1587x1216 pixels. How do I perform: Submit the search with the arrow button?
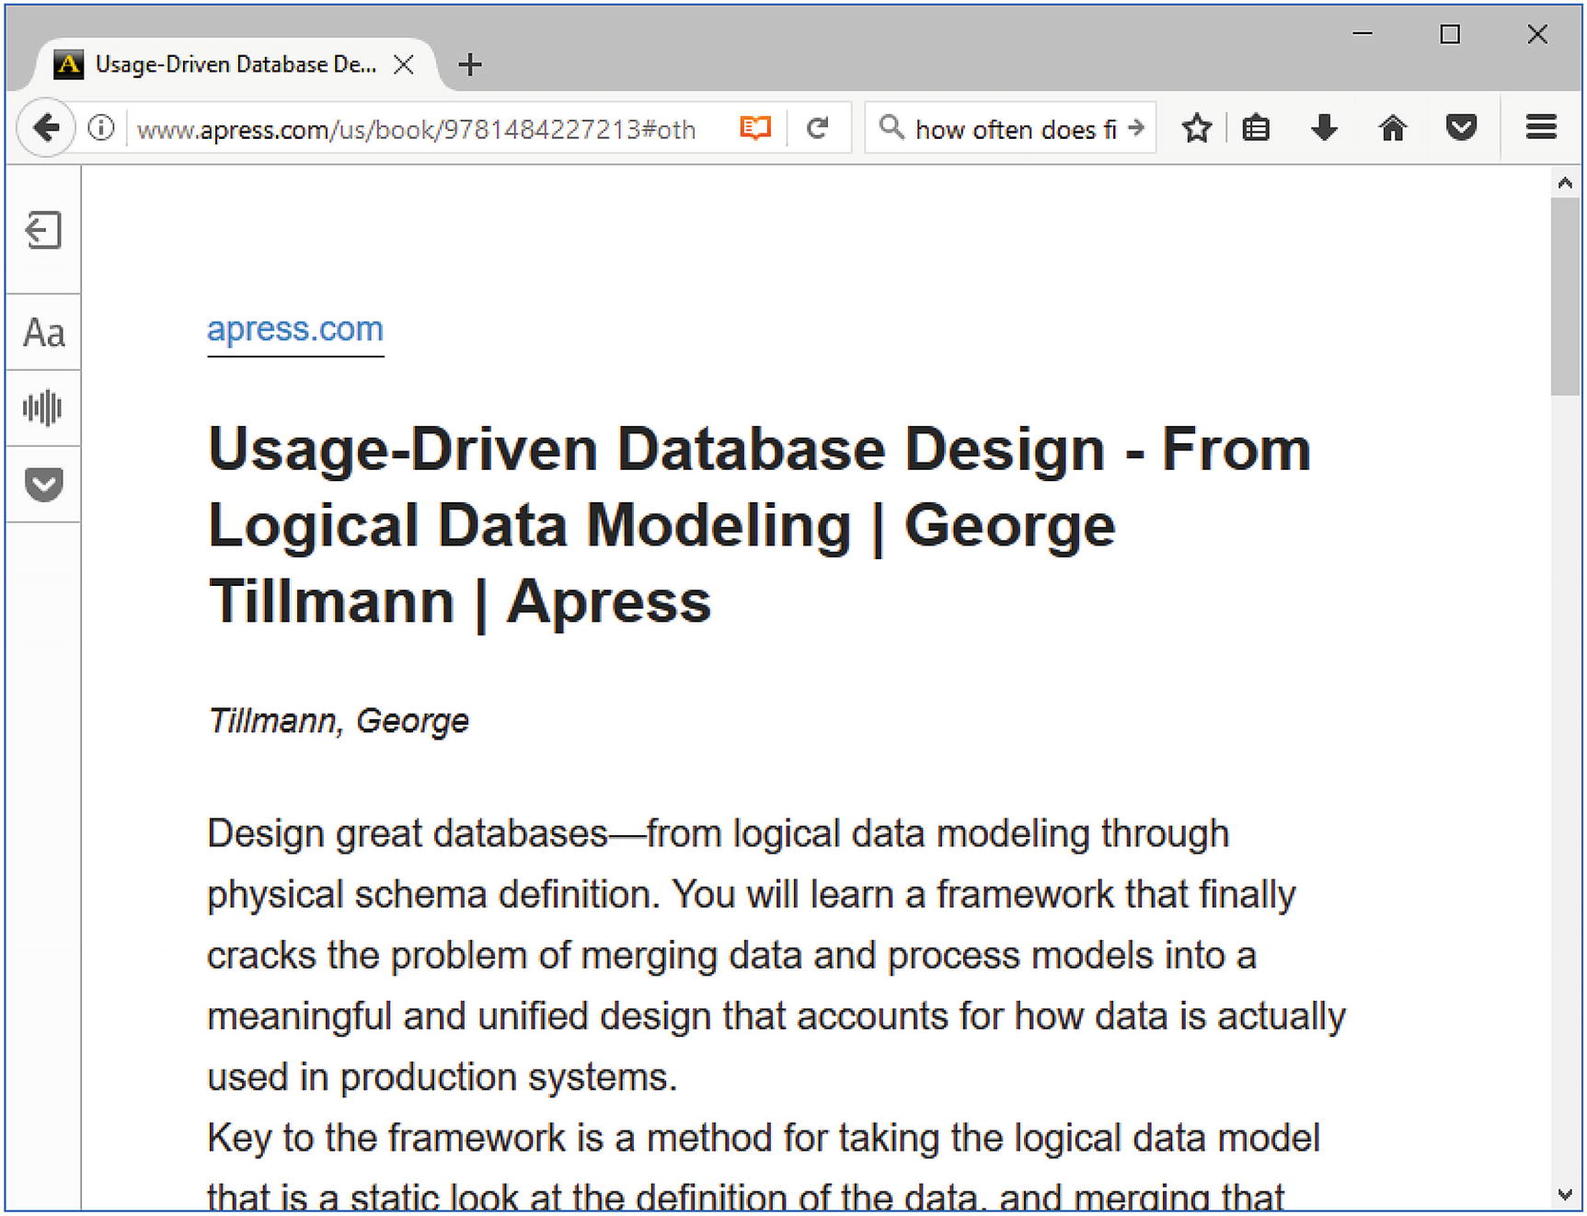[1135, 128]
